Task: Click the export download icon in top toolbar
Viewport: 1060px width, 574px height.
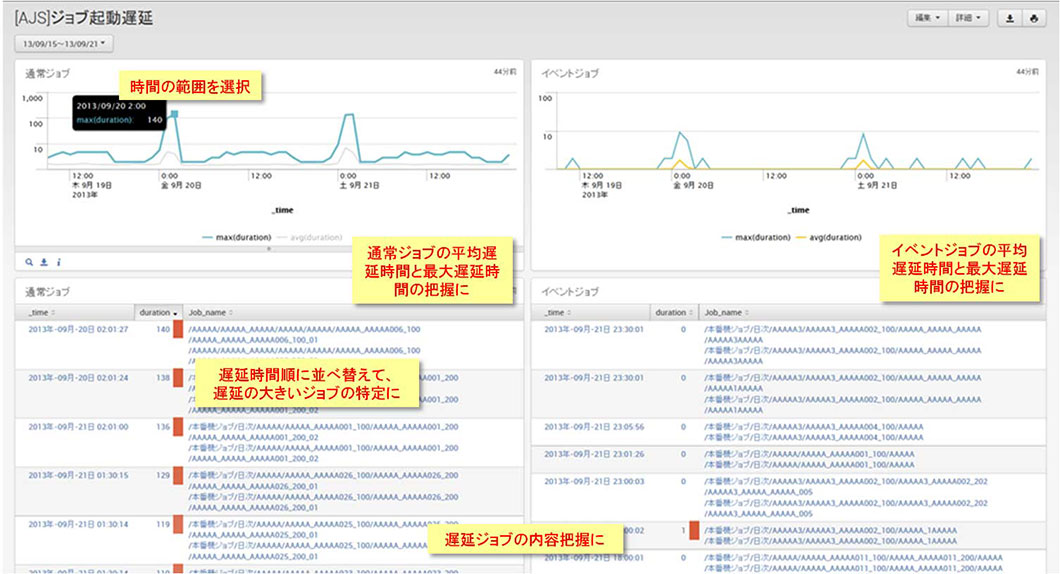Action: point(1011,19)
